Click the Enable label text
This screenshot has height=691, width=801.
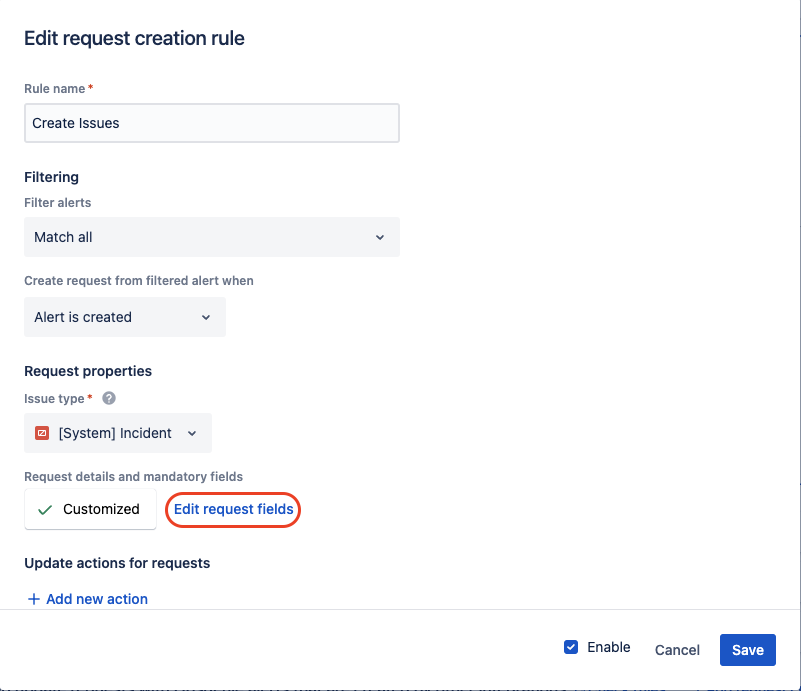coord(609,647)
